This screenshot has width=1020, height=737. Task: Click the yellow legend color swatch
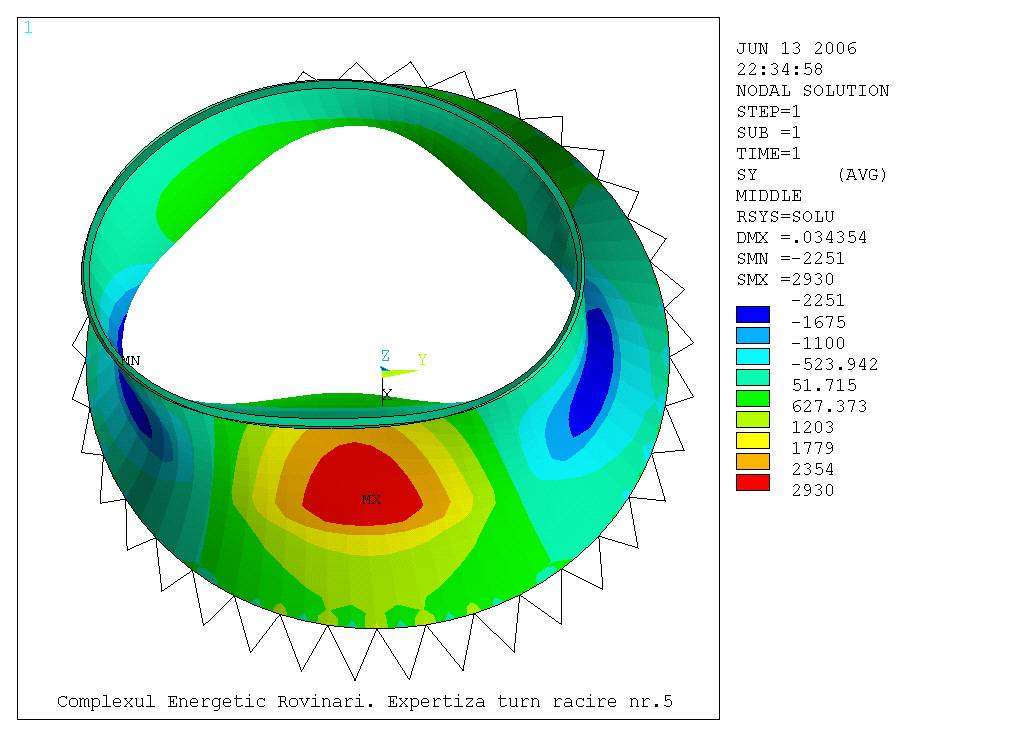(752, 440)
